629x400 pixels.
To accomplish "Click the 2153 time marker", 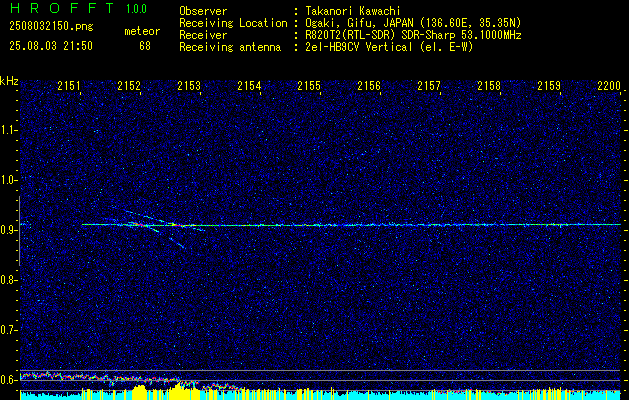I will pos(189,85).
